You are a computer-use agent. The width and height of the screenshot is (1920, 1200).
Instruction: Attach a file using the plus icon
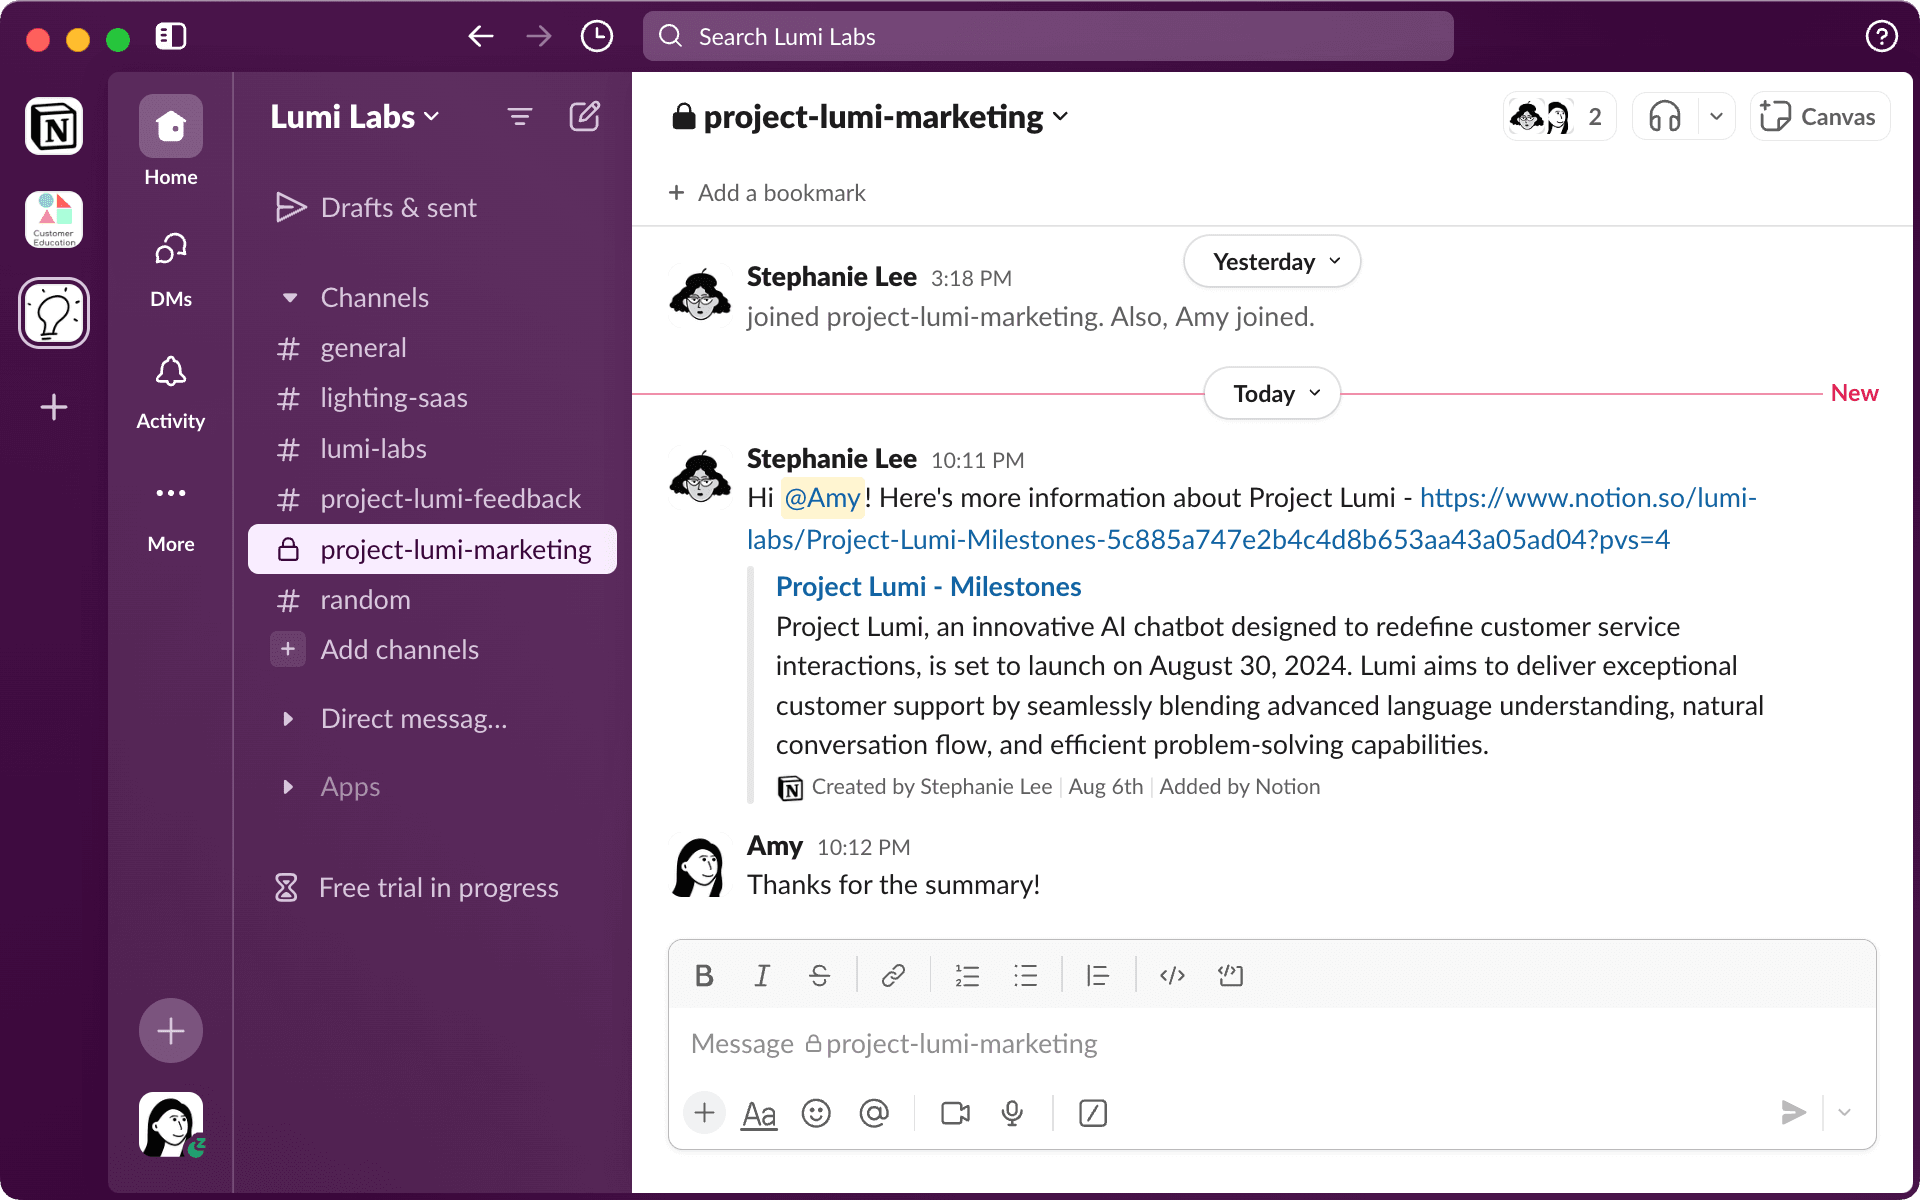pyautogui.click(x=705, y=1112)
